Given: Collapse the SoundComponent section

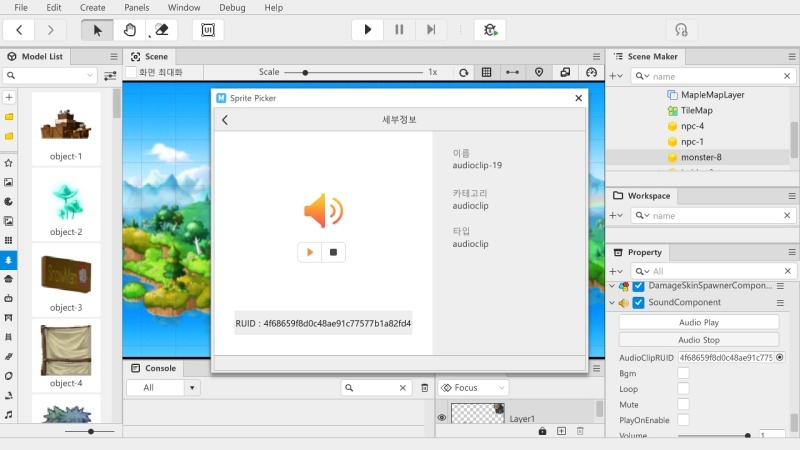Looking at the screenshot, I should tap(612, 302).
